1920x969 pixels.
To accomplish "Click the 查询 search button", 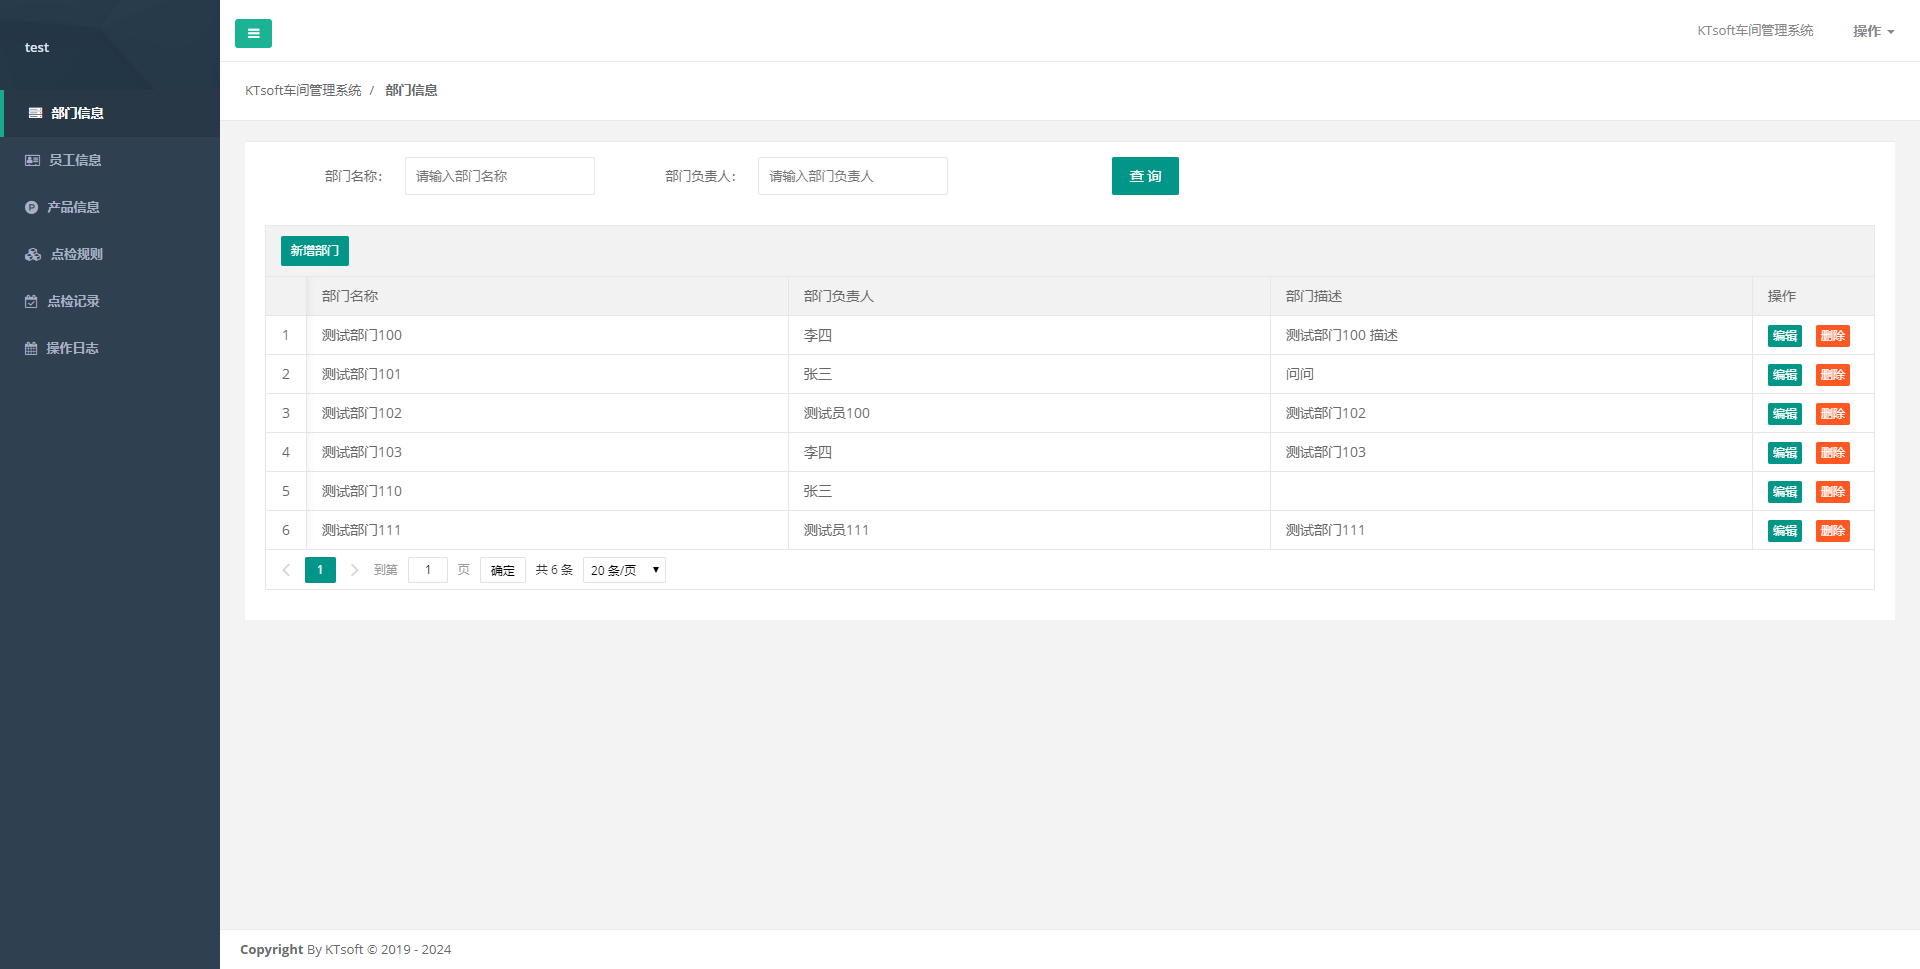I will (x=1145, y=176).
